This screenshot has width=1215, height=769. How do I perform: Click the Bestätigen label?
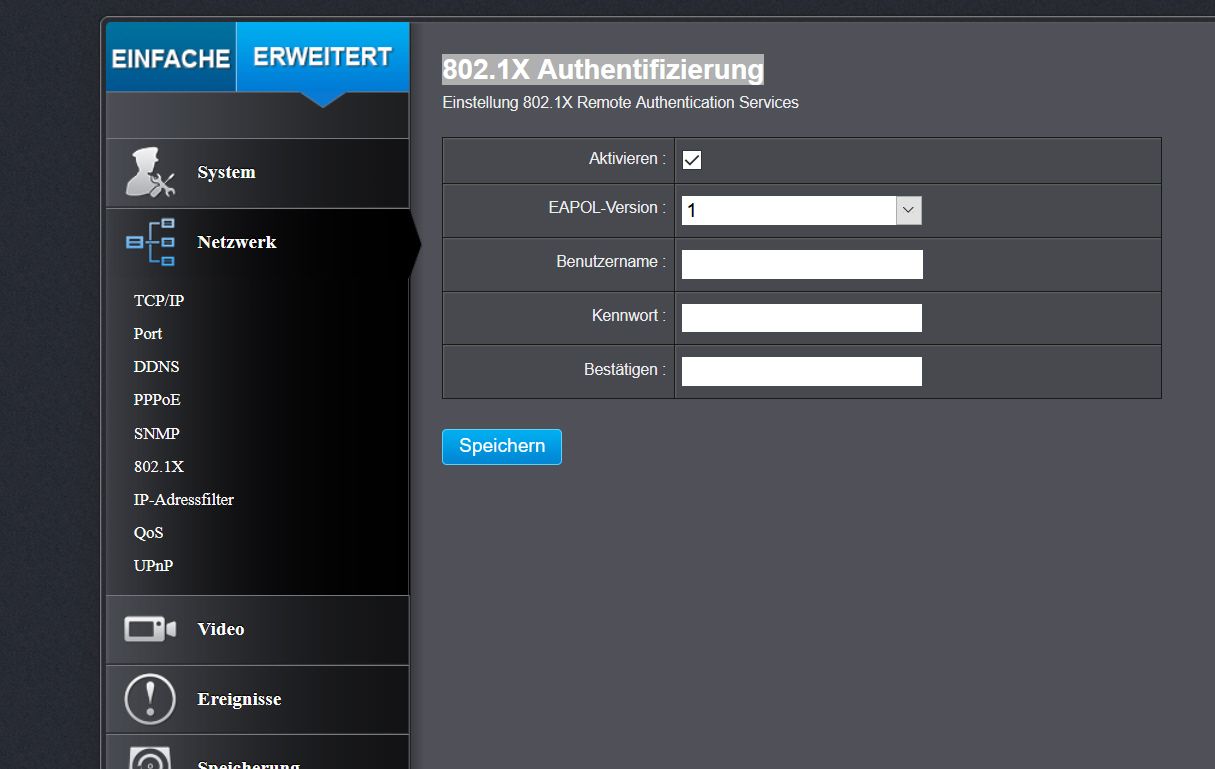click(x=625, y=370)
